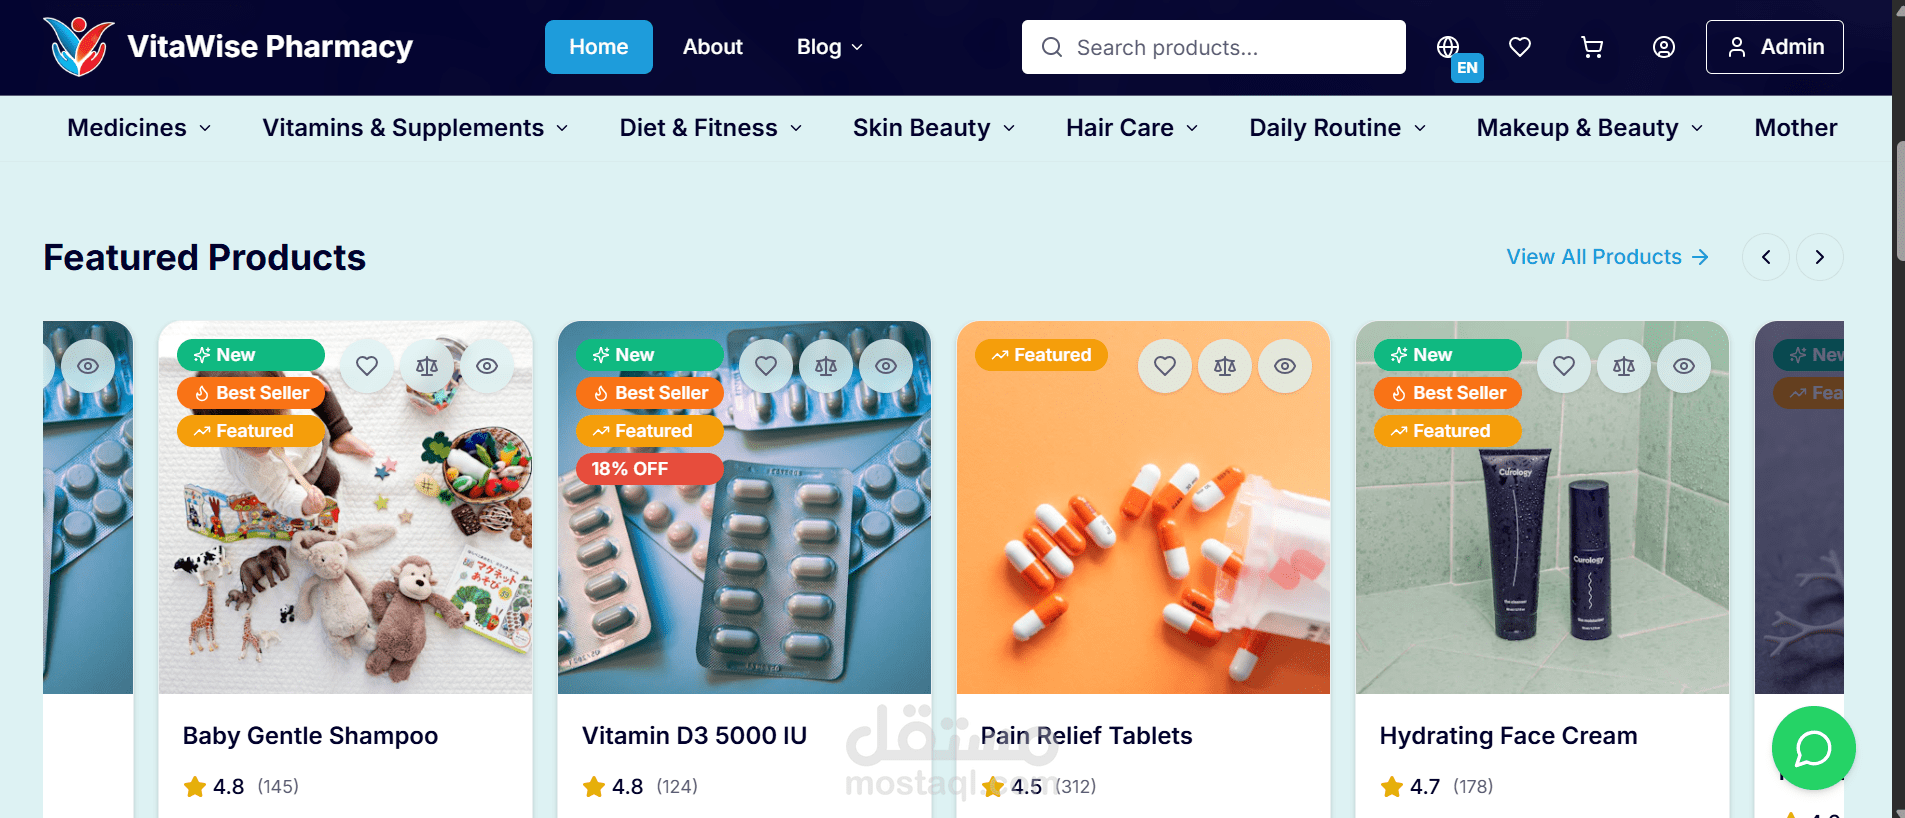Toggle wishlist heart on Baby Gentle Shampoo
1905x818 pixels.
tap(367, 366)
